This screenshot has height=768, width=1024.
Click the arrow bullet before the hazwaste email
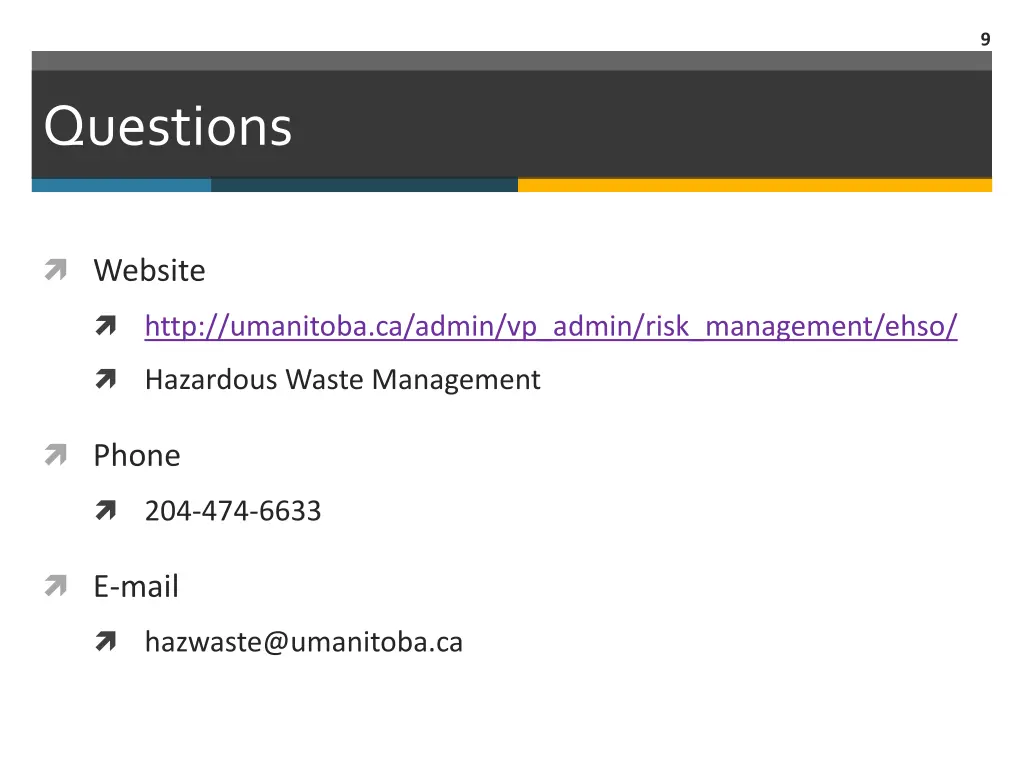(x=107, y=642)
